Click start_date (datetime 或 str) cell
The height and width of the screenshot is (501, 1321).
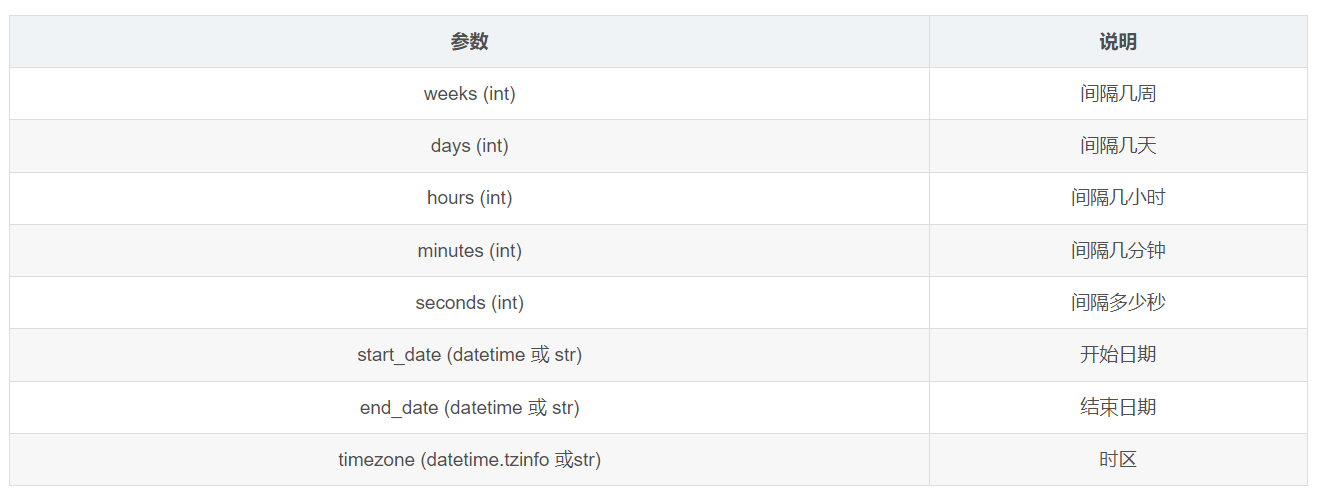click(x=469, y=355)
